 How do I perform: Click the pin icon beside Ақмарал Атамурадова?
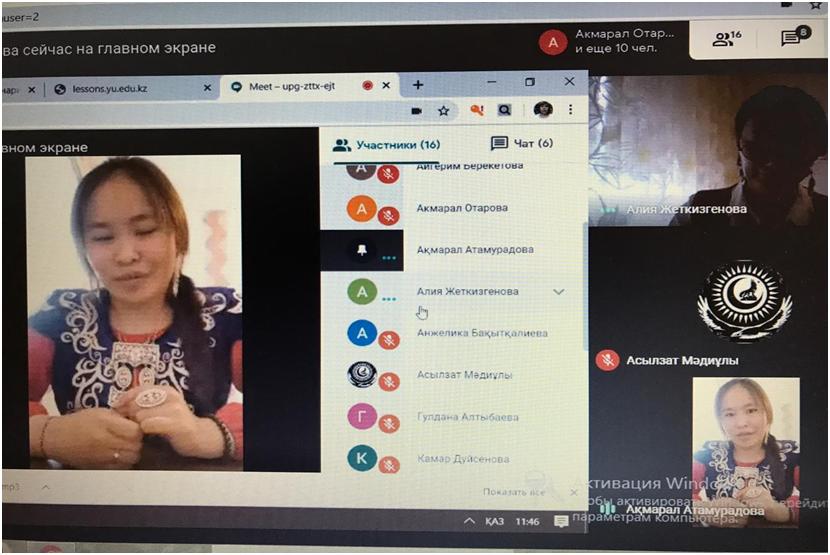tap(361, 250)
